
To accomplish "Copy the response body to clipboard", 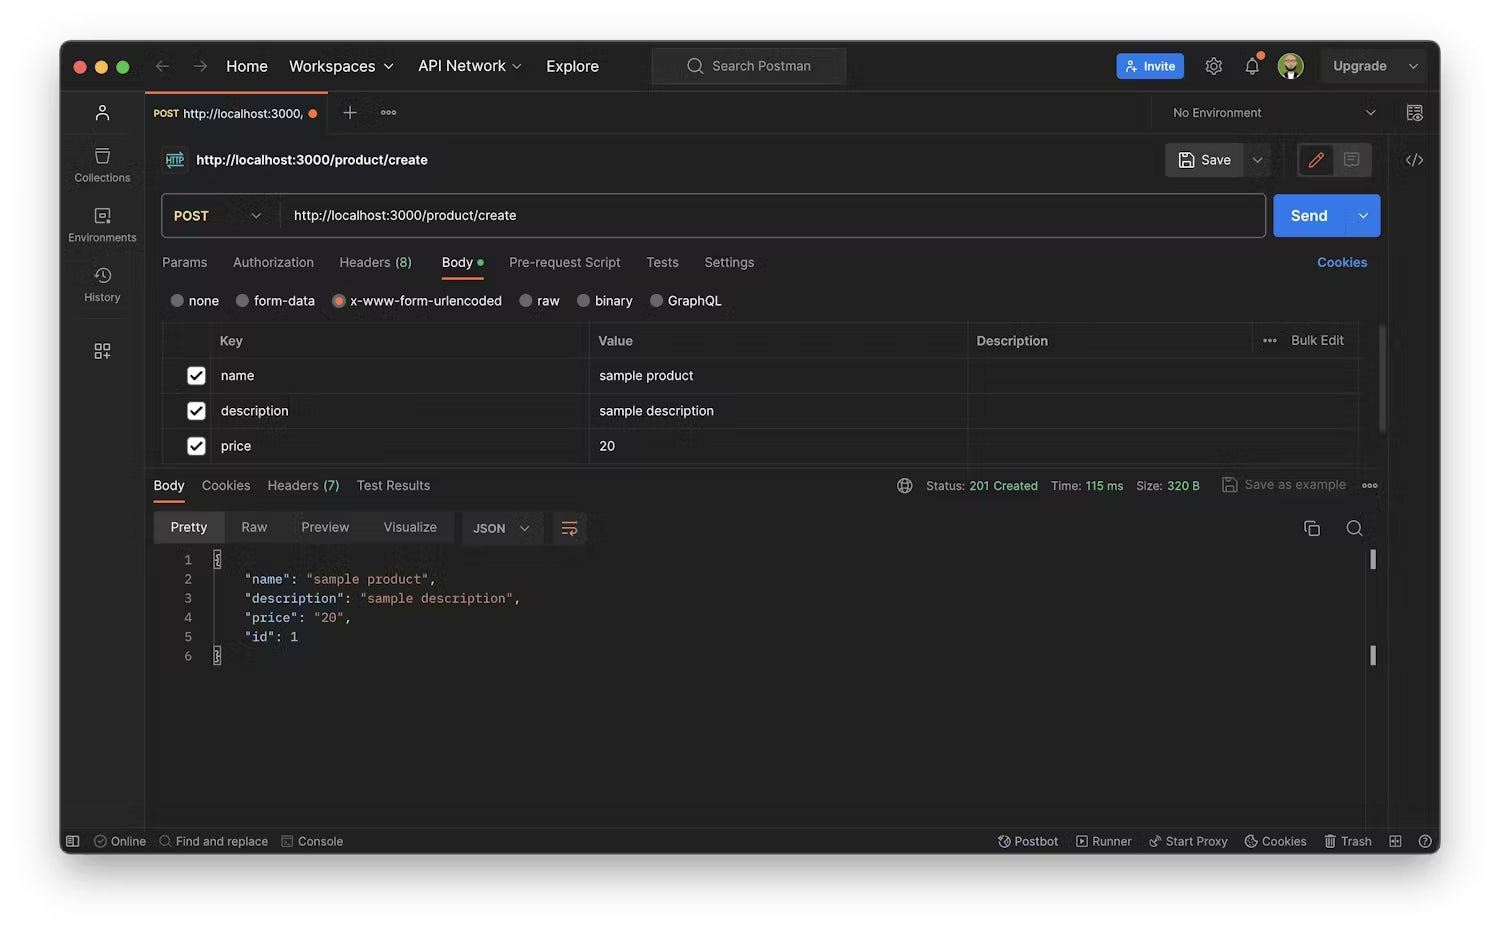I will coord(1312,528).
